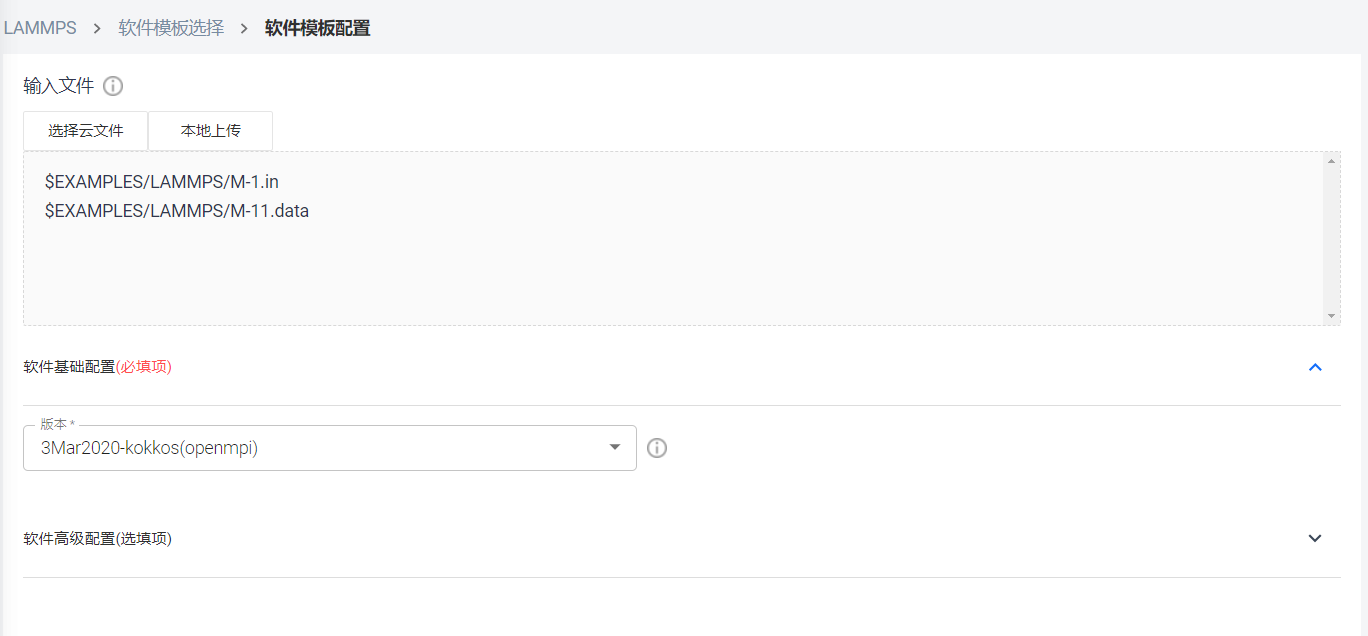The width and height of the screenshot is (1368, 636).
Task: Select the M-1.in input file entry
Action: [x=162, y=182]
